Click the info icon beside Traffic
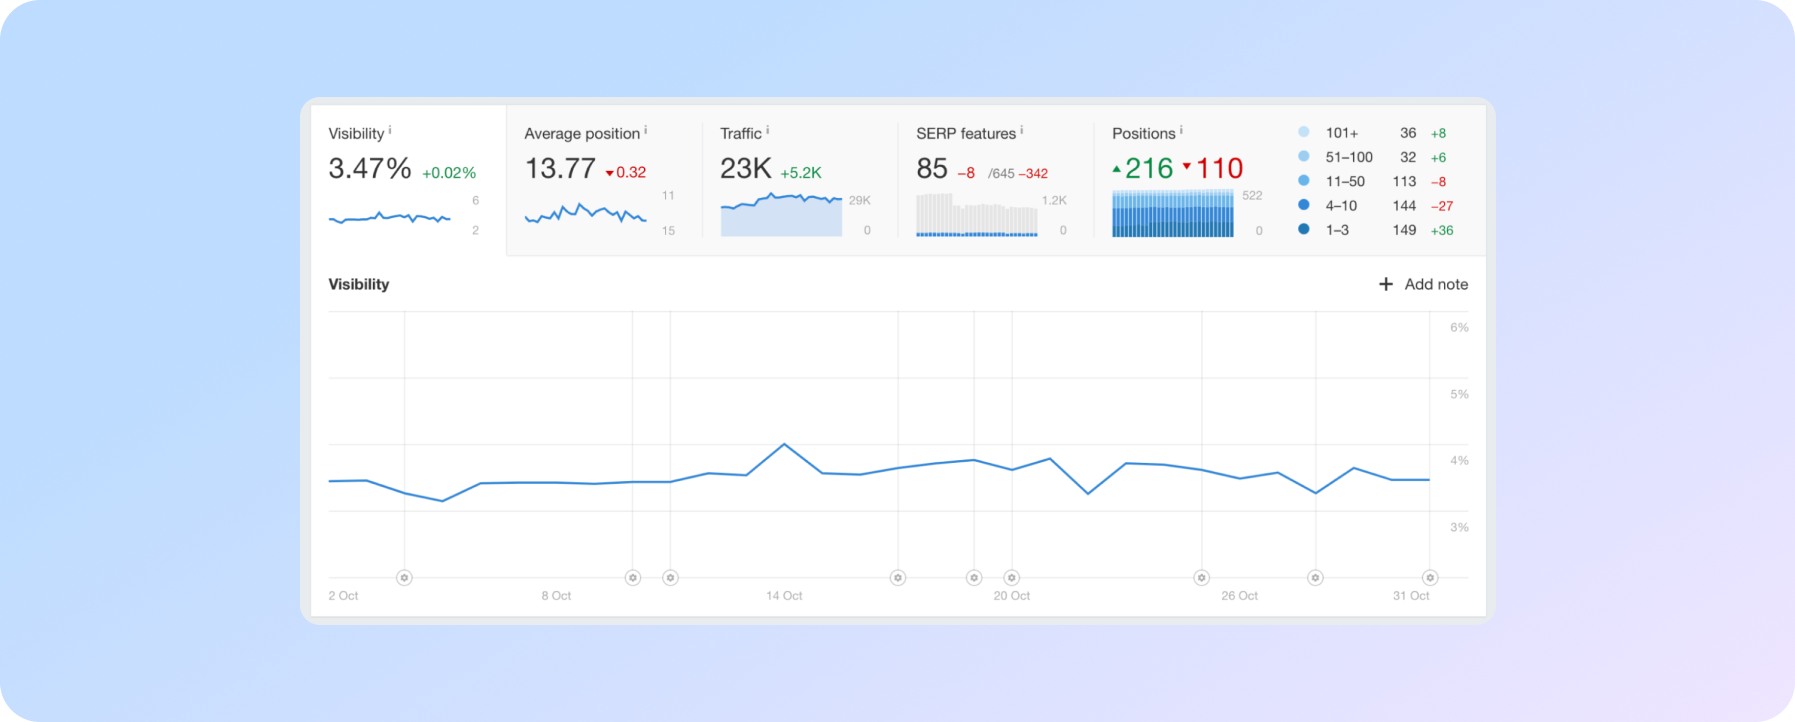The width and height of the screenshot is (1795, 722). point(767,130)
